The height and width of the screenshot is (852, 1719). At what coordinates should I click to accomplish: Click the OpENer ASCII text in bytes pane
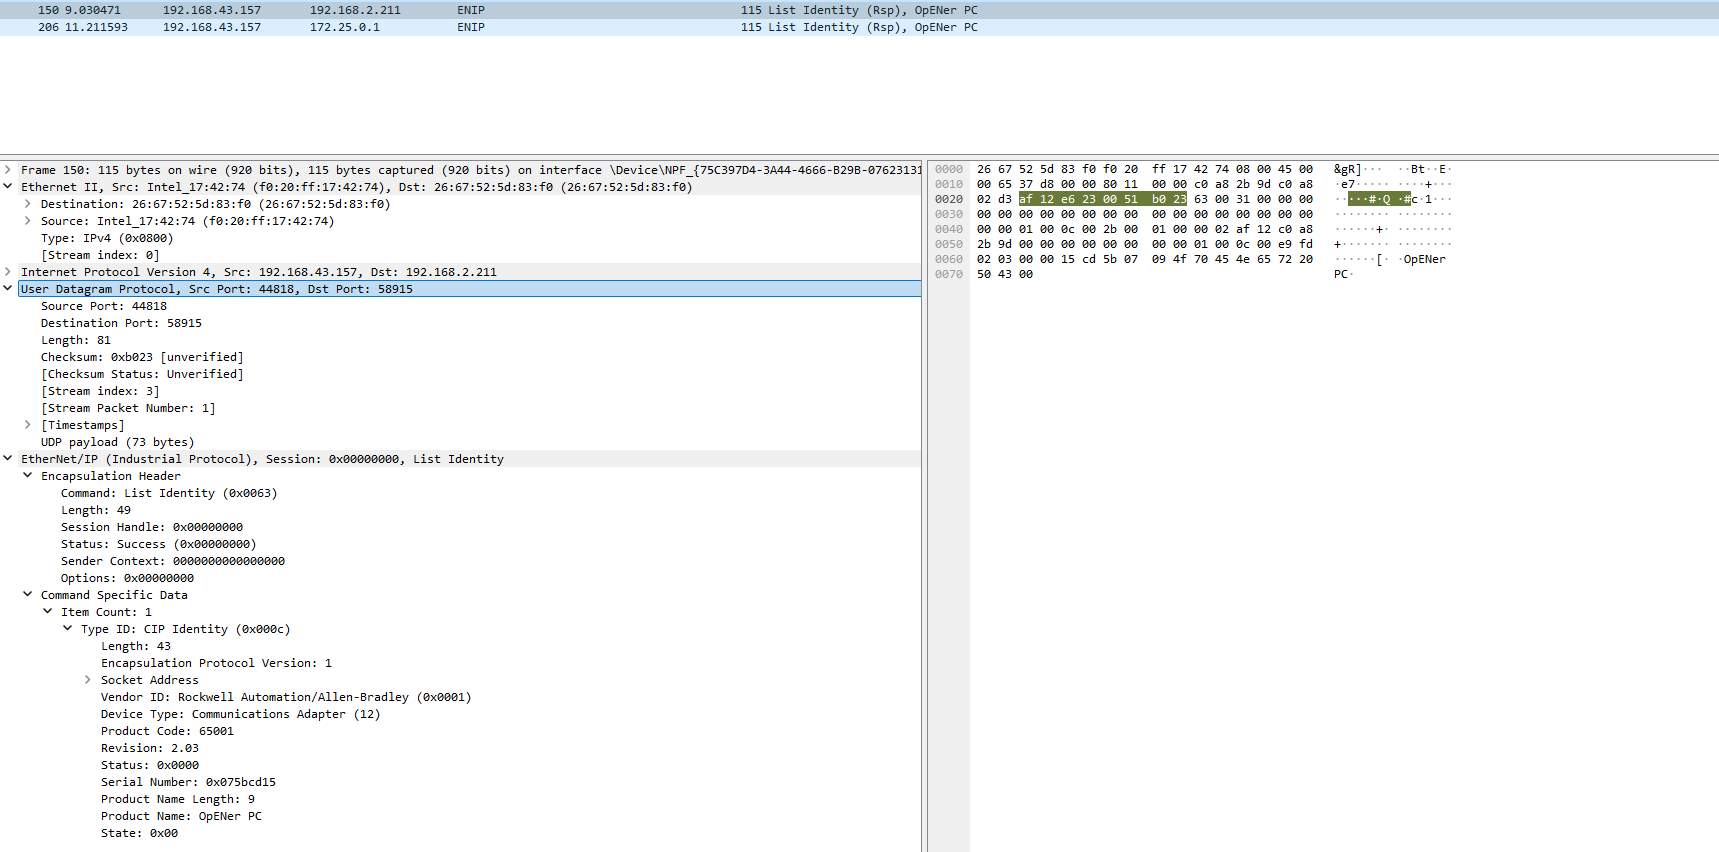pos(1424,259)
